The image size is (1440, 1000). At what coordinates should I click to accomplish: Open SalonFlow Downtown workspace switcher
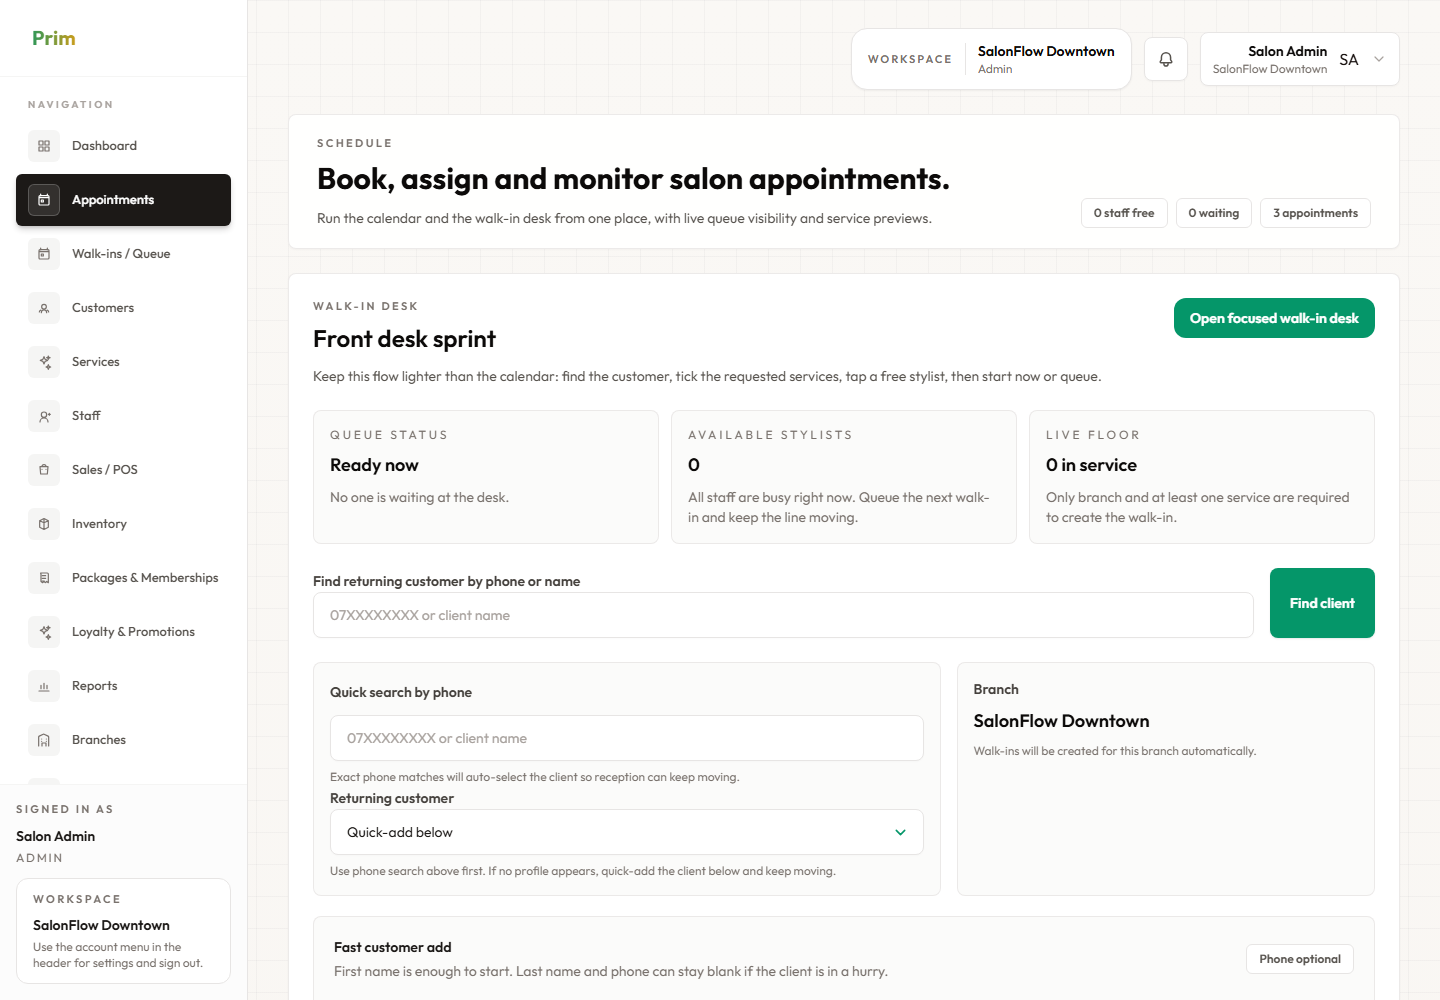[991, 59]
